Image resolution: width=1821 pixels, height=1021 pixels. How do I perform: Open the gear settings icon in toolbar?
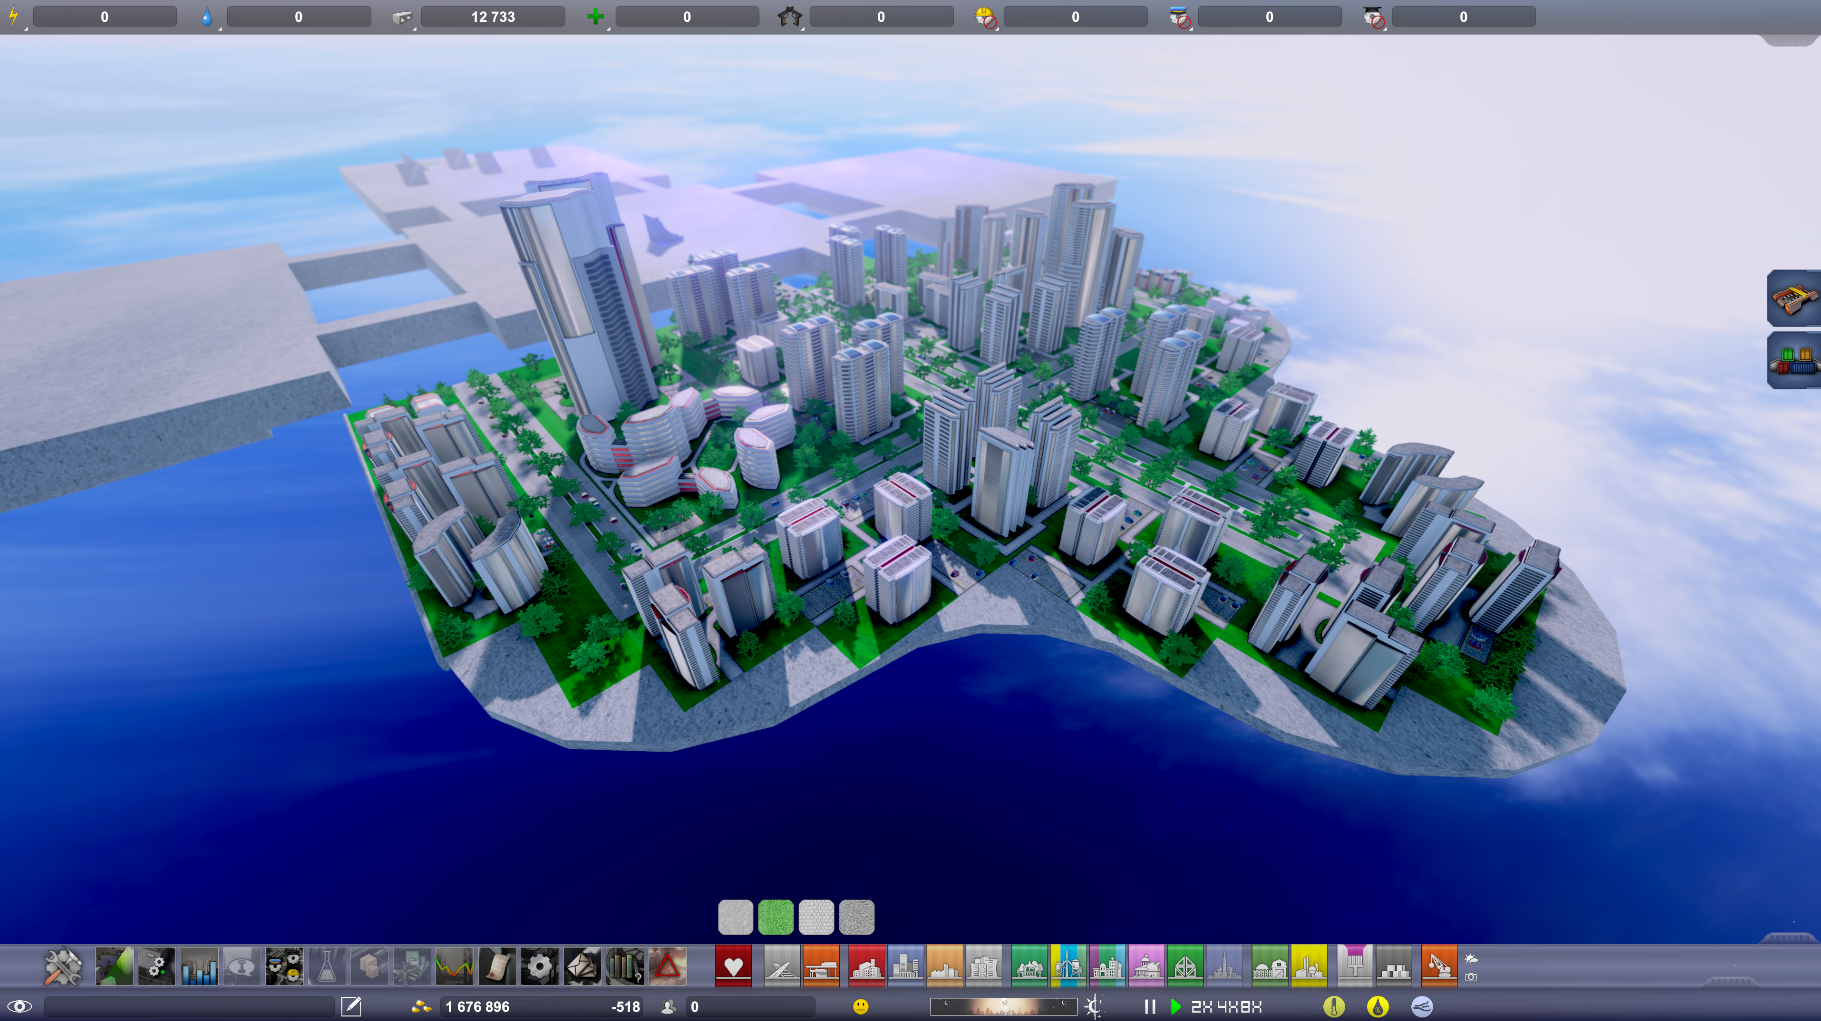[539, 967]
